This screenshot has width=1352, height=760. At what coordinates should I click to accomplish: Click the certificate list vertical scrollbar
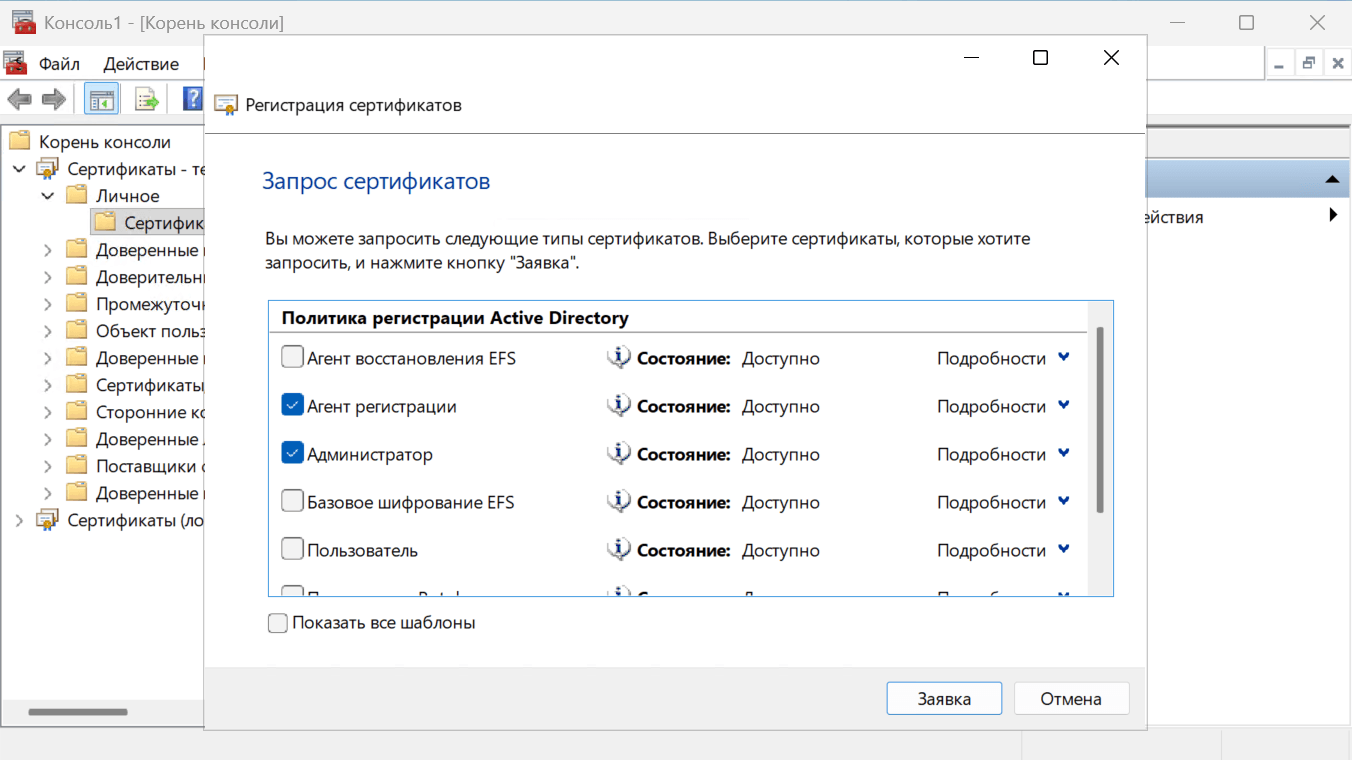[1100, 420]
